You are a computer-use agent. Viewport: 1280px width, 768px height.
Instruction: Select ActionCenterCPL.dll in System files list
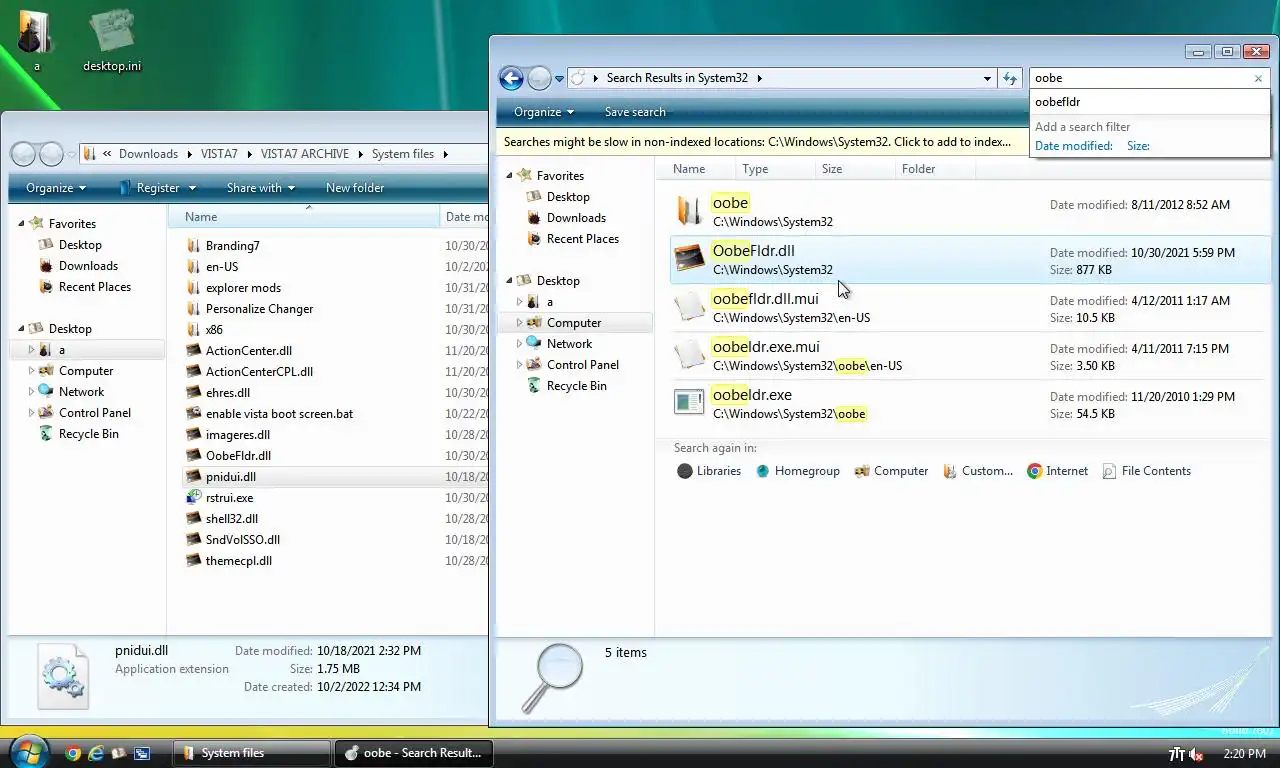[x=259, y=372]
